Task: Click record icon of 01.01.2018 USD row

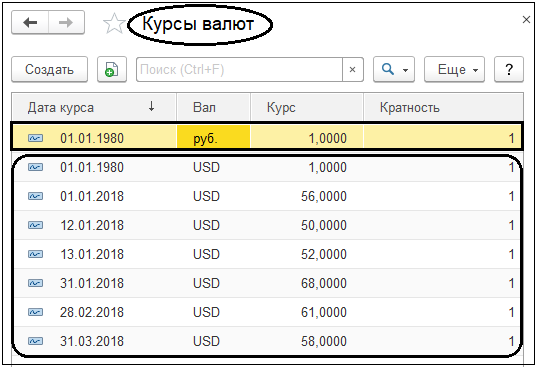Action: (36, 196)
